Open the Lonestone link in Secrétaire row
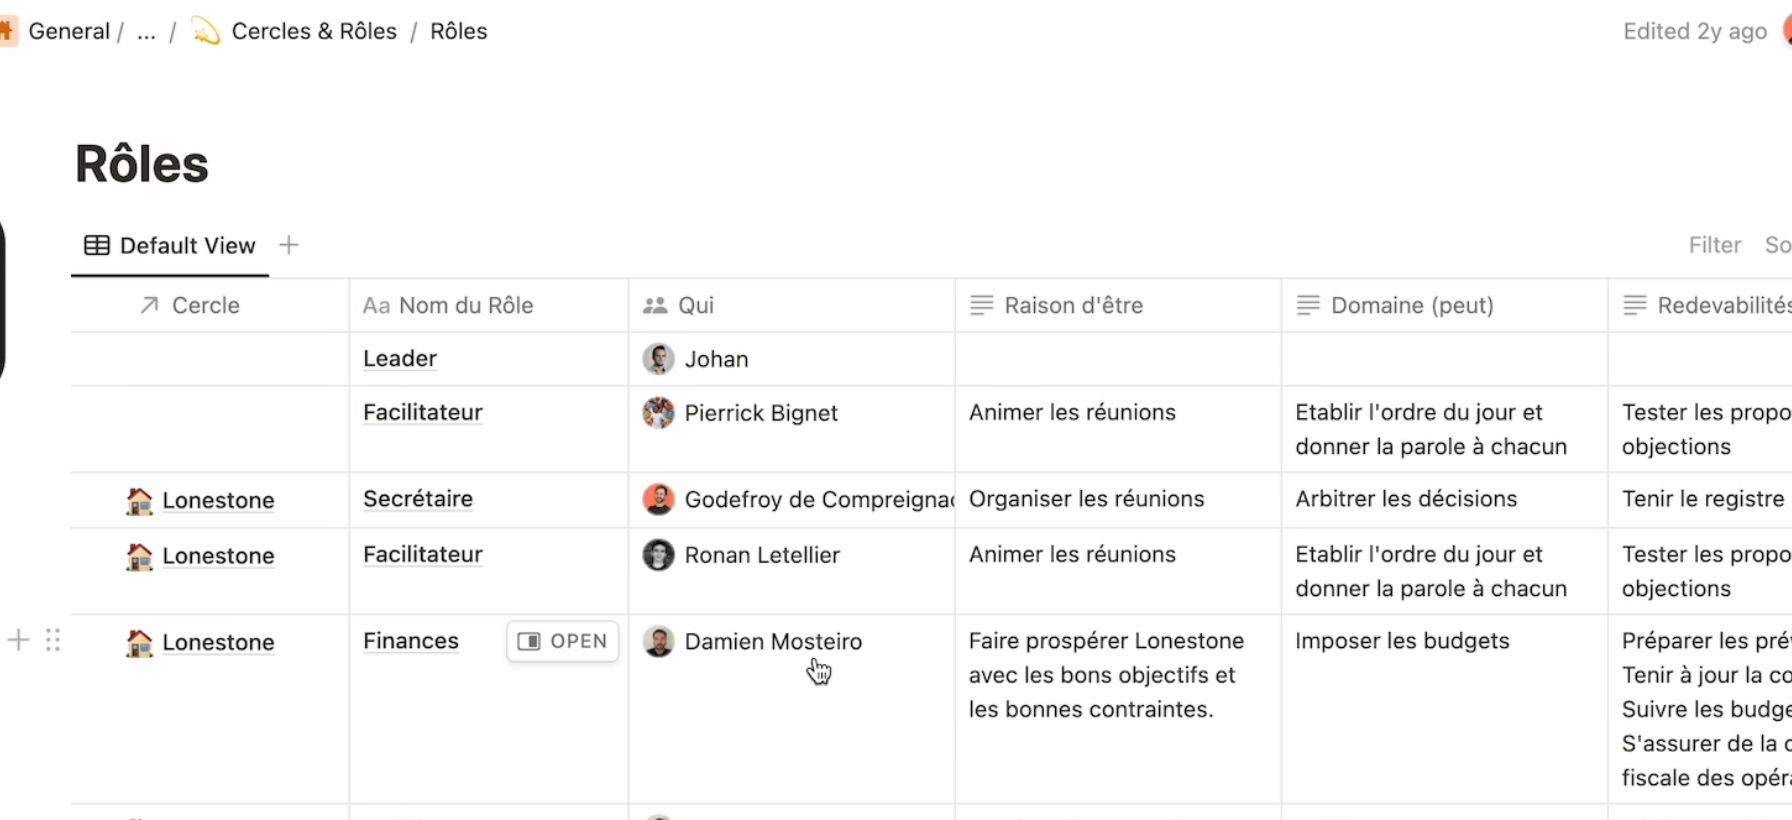 (x=217, y=500)
